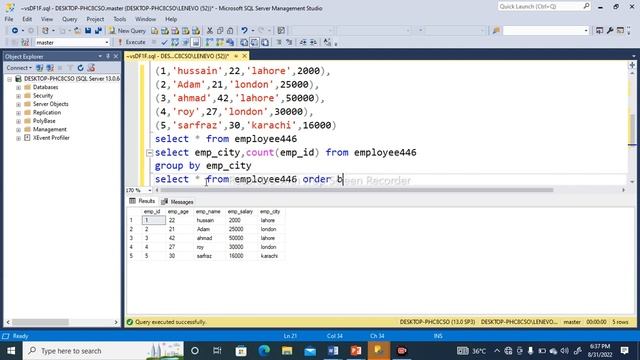Click the Copy icon in toolbar
Viewport: 640px width, 360px height.
220,31
